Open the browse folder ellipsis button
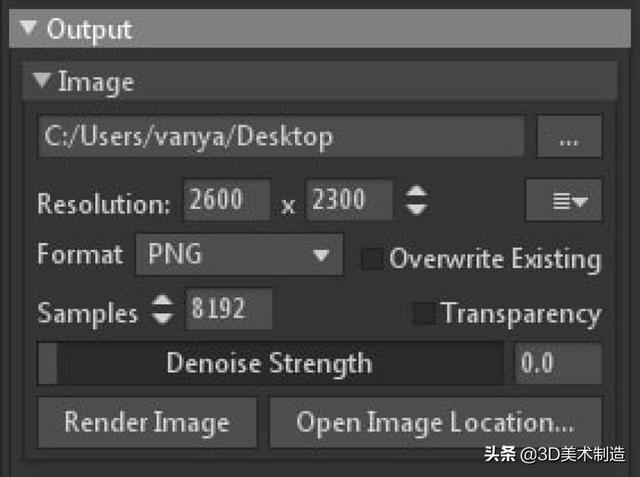This screenshot has width=640, height=477. (x=568, y=138)
